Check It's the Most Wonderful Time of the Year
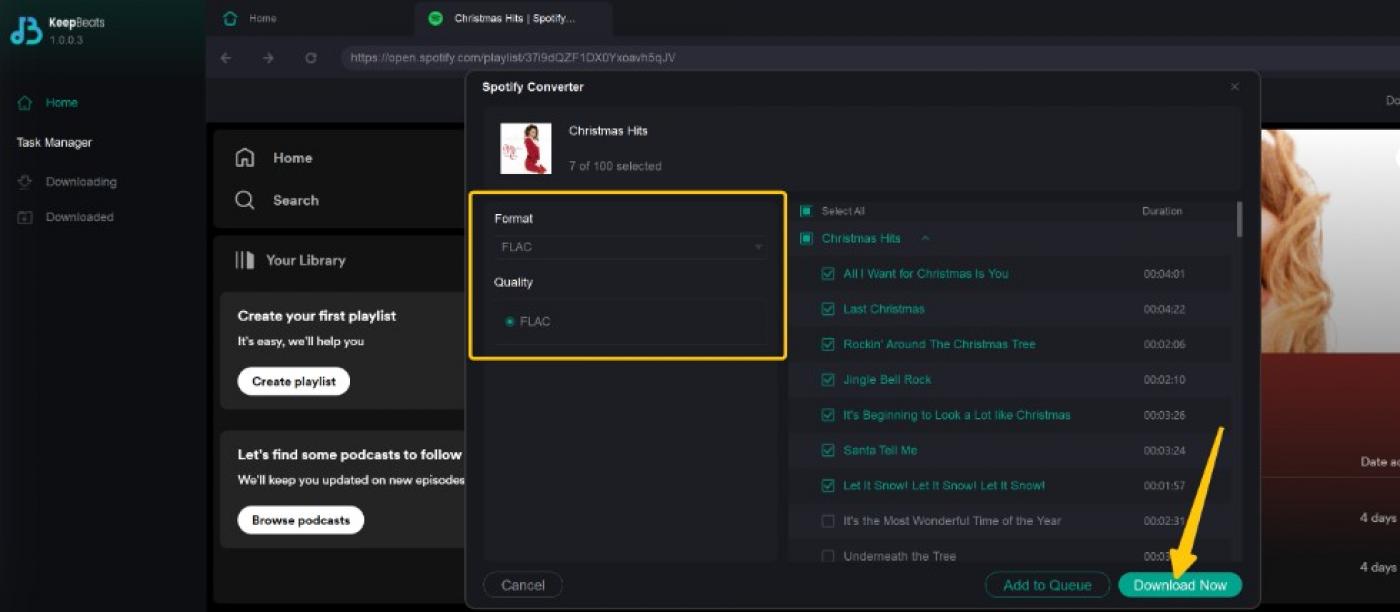 [828, 521]
